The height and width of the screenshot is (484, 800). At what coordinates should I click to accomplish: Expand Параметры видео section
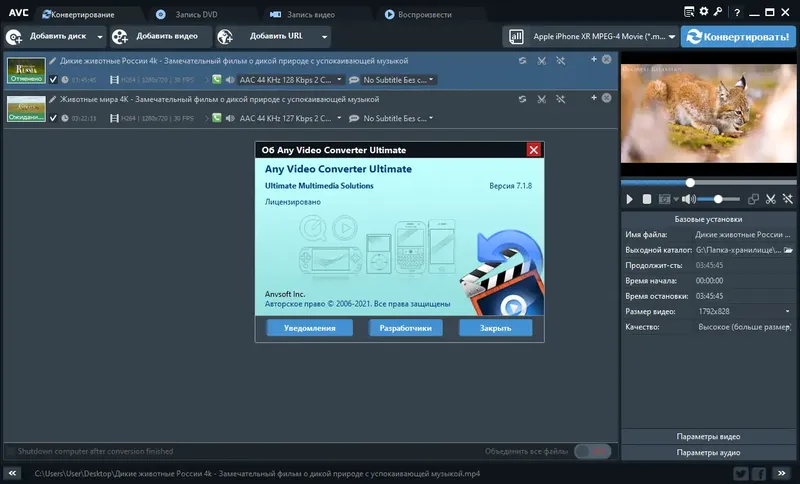click(x=708, y=437)
